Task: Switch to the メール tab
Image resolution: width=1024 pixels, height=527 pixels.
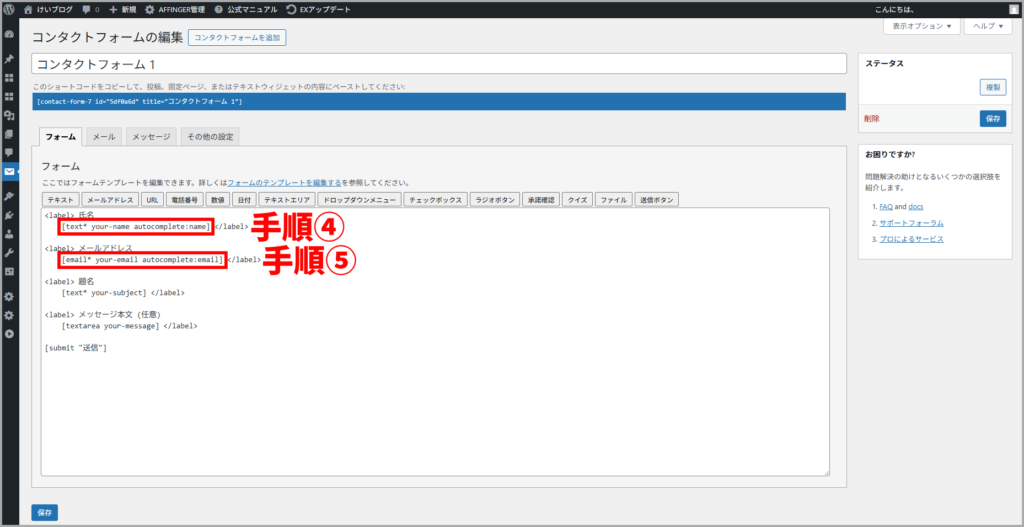Action: coord(103,136)
